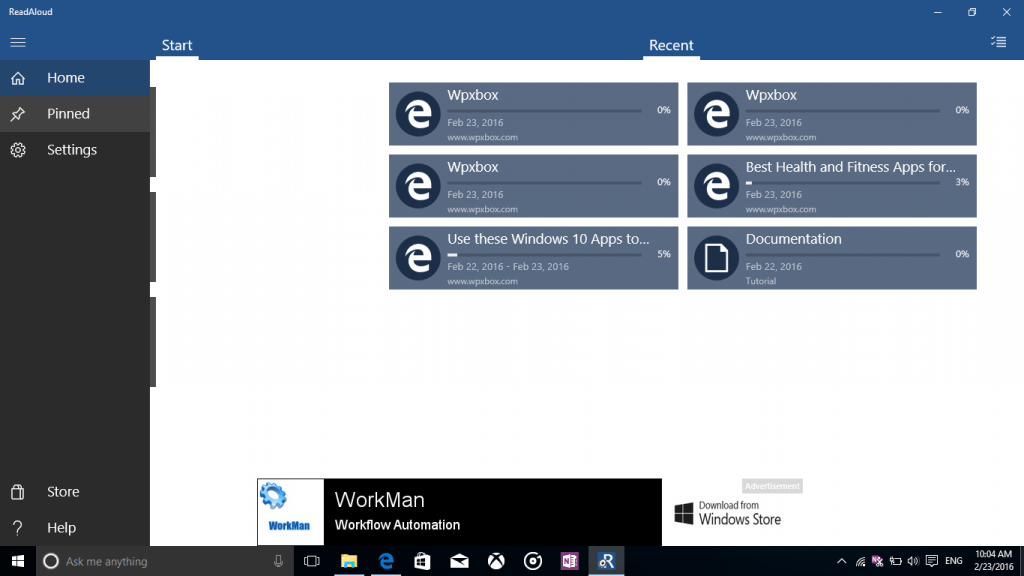The width and height of the screenshot is (1024, 576).
Task: Click the 5% progress value
Action: point(664,254)
